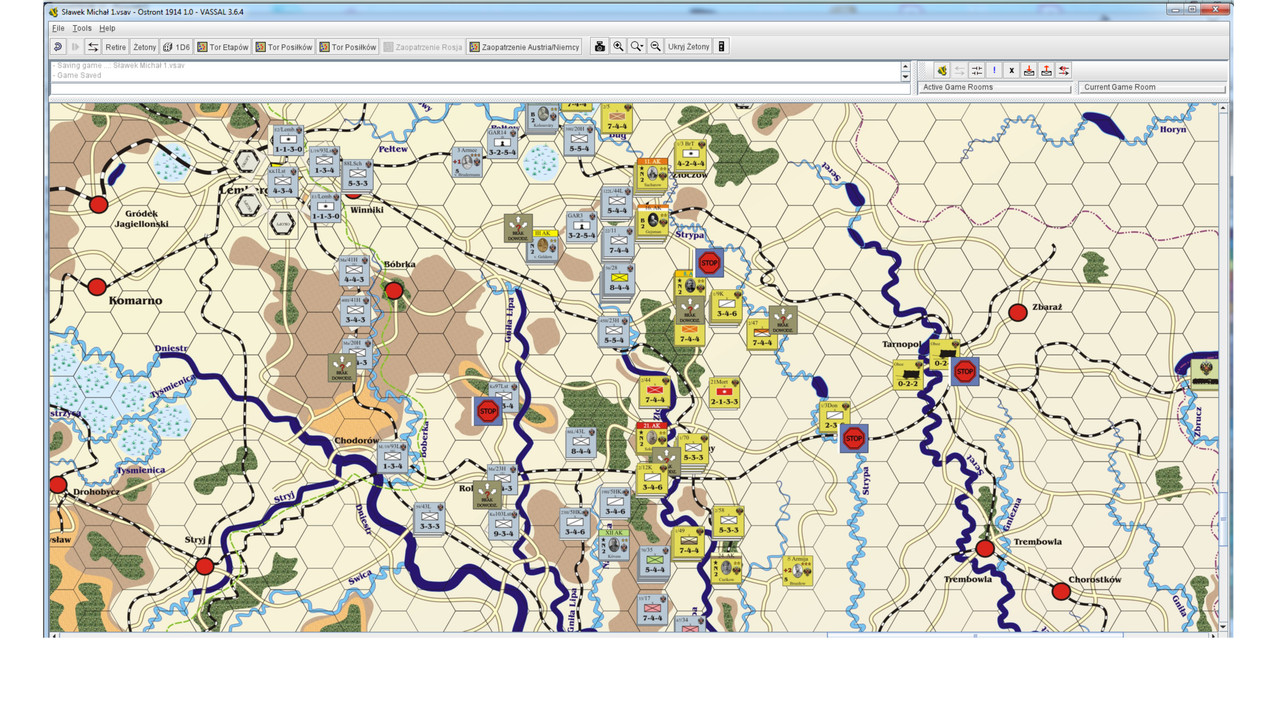
Task: Click the red down-arrow inbox icon
Action: pos(1029,71)
